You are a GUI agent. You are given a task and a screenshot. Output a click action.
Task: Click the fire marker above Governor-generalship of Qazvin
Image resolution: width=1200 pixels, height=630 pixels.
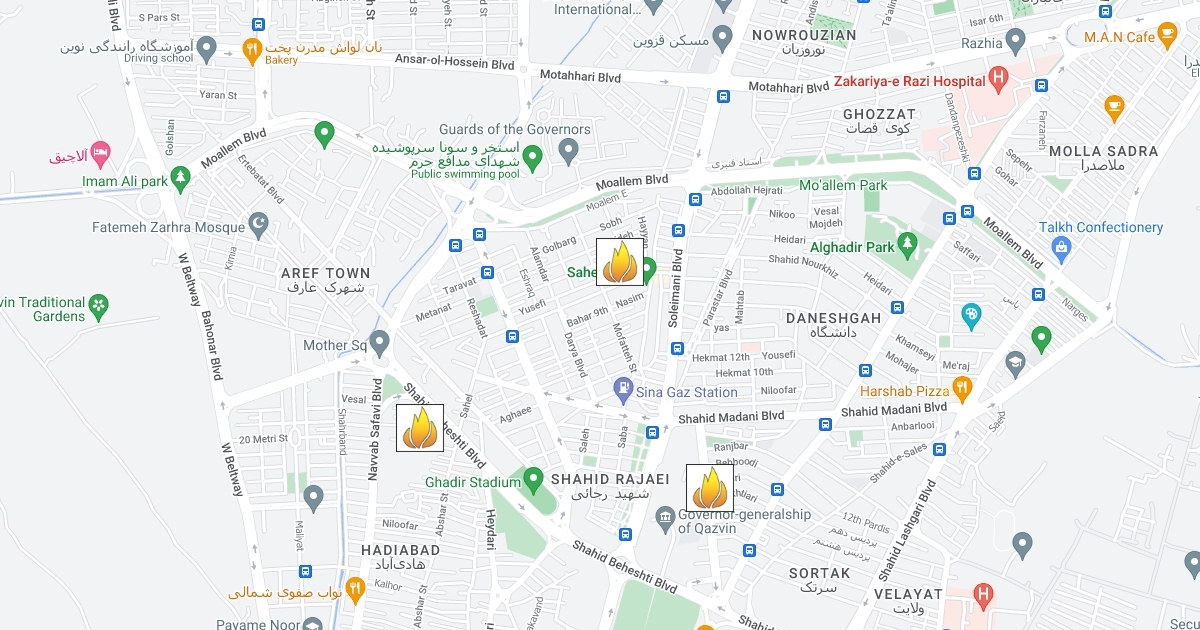coord(710,488)
